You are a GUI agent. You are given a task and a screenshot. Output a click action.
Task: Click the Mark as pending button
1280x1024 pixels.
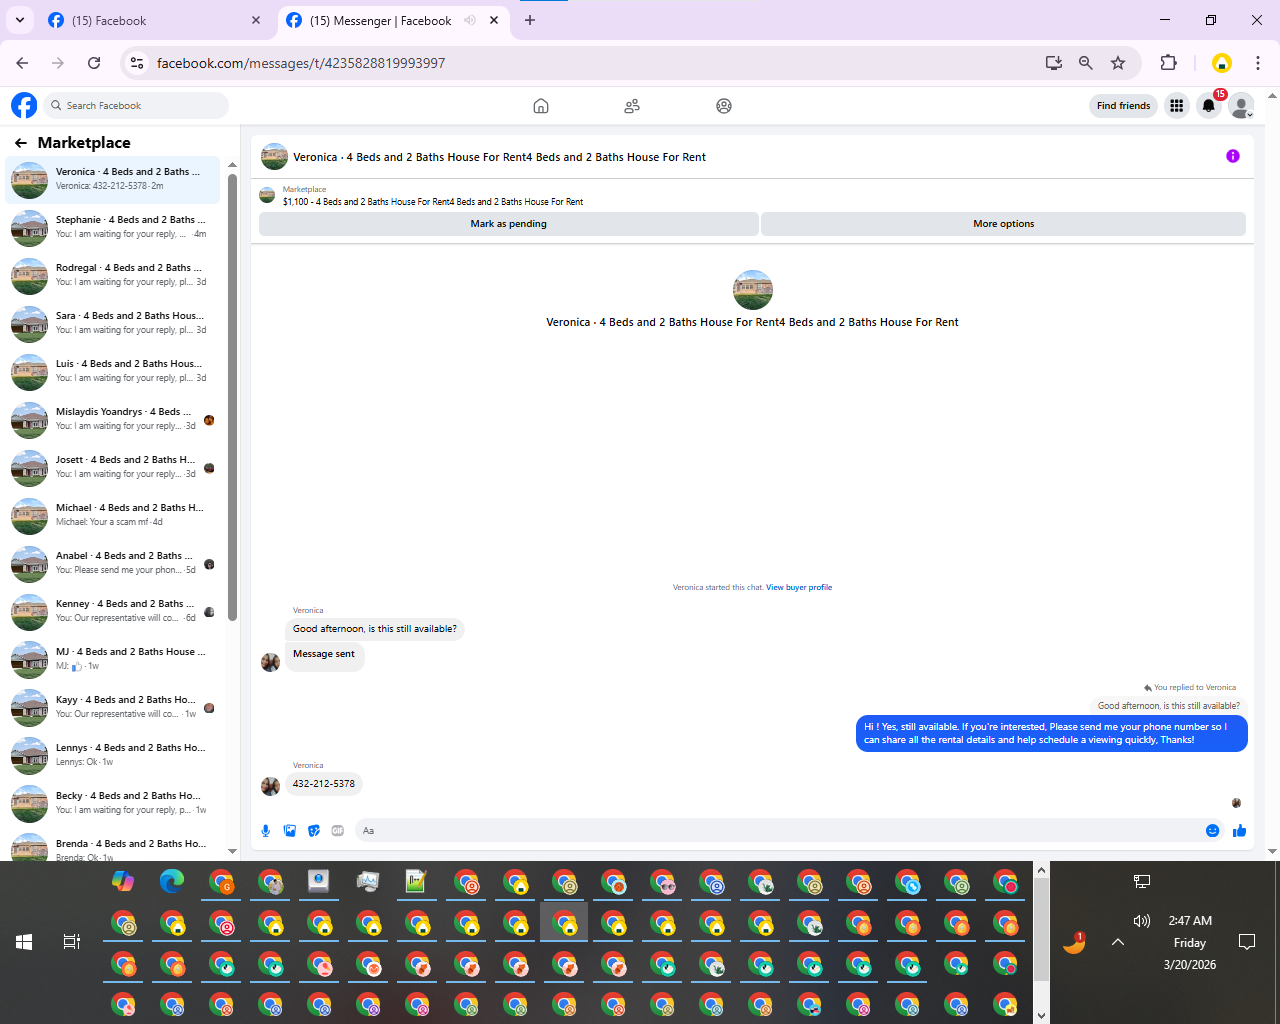click(x=508, y=224)
